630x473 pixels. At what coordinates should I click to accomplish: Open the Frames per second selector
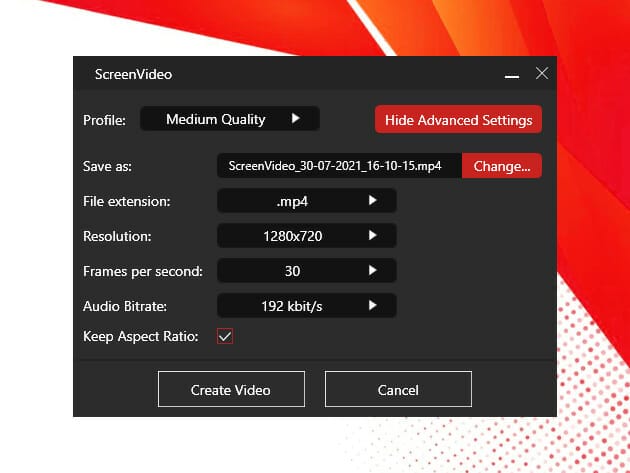[306, 271]
